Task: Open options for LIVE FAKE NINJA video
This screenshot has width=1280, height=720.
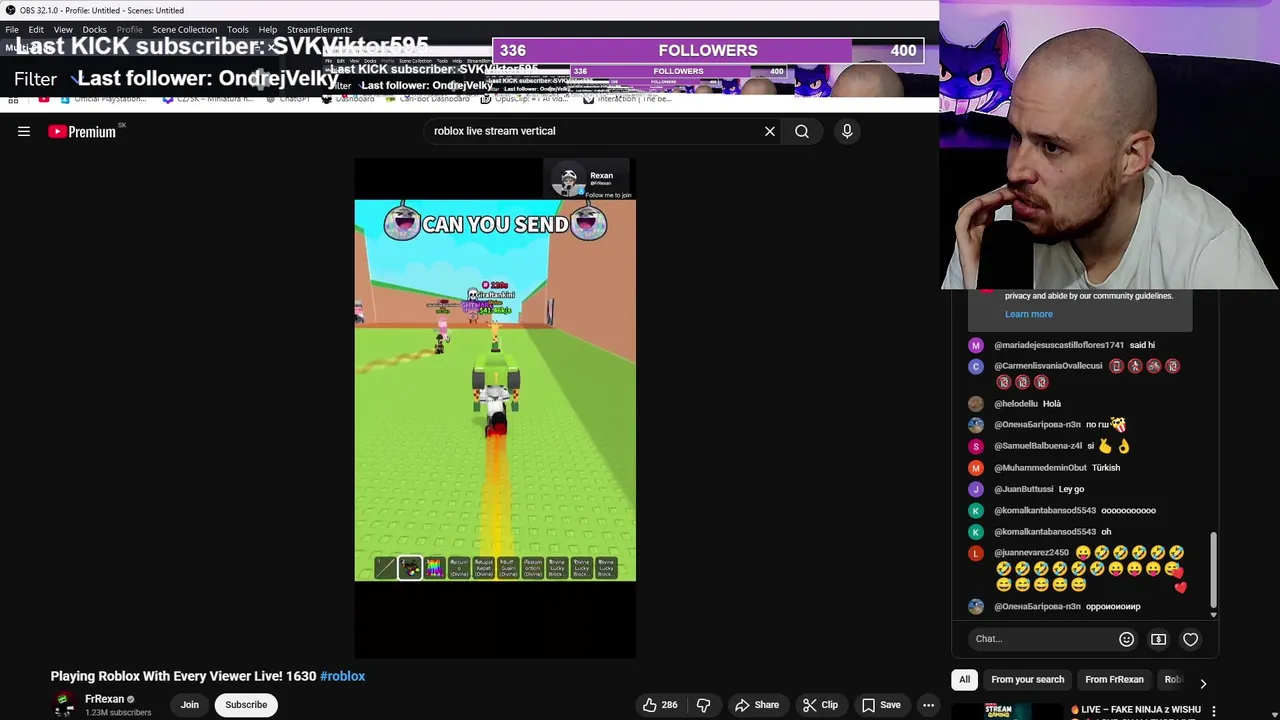Action: click(1213, 710)
